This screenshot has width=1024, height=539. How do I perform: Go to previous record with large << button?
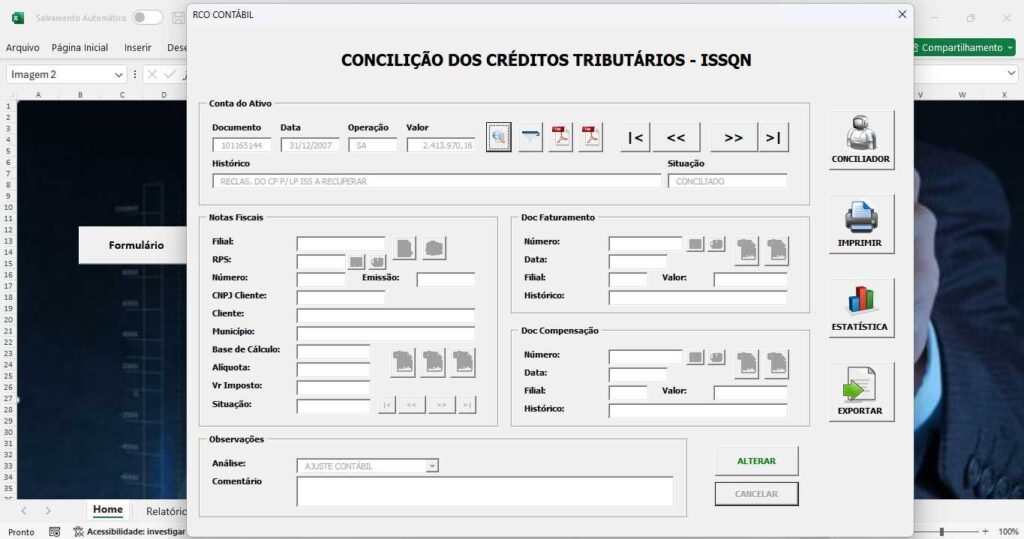(676, 137)
